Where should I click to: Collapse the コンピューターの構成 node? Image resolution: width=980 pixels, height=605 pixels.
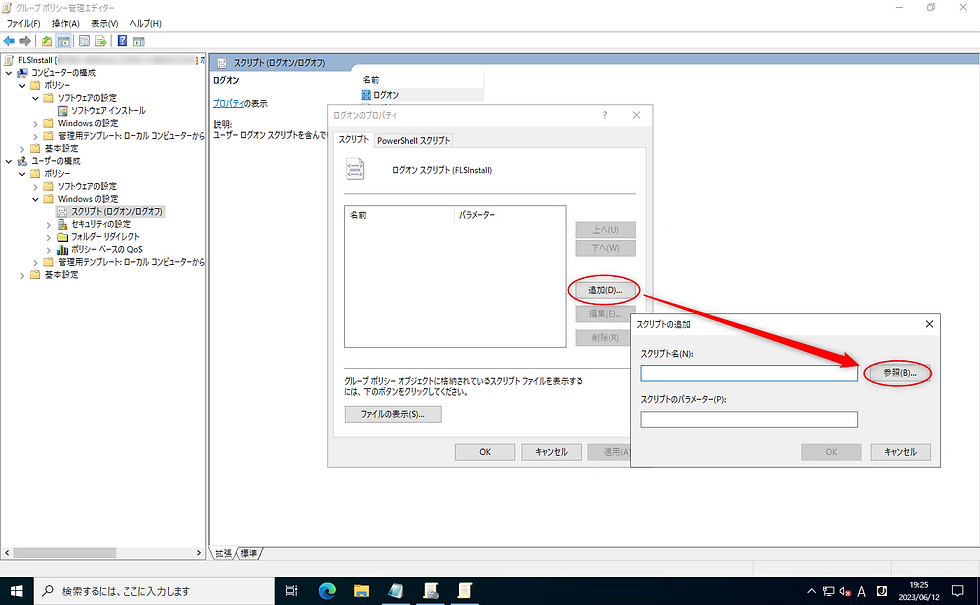[x=9, y=73]
